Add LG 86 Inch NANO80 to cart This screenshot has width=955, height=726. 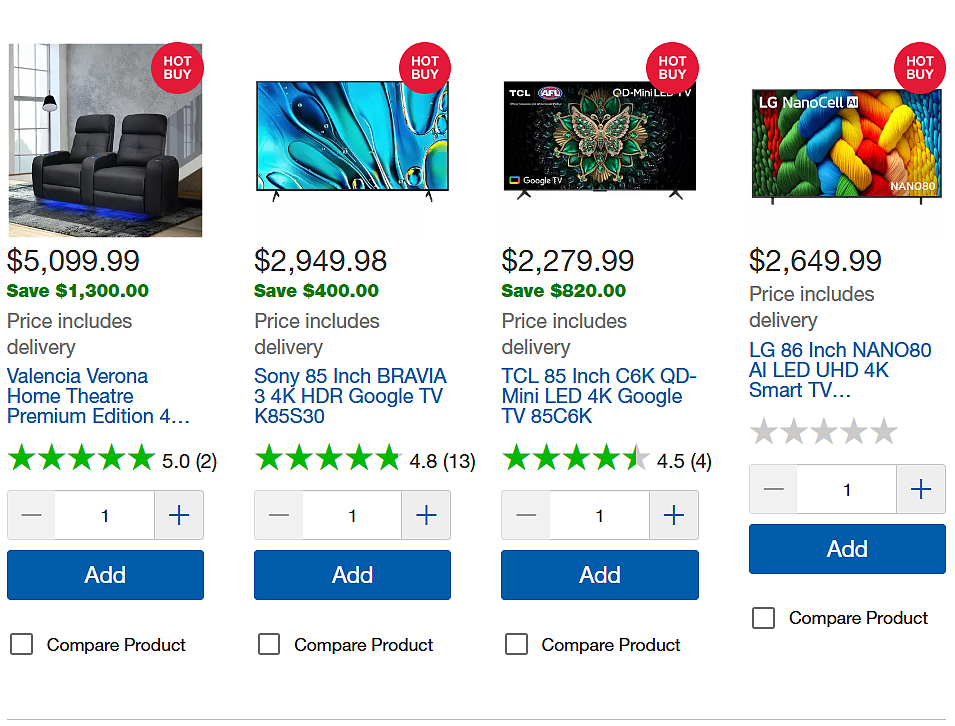(x=847, y=549)
